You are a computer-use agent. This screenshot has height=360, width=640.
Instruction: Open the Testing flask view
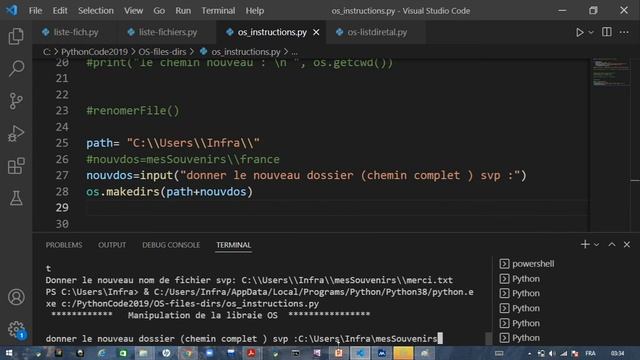[x=16, y=198]
